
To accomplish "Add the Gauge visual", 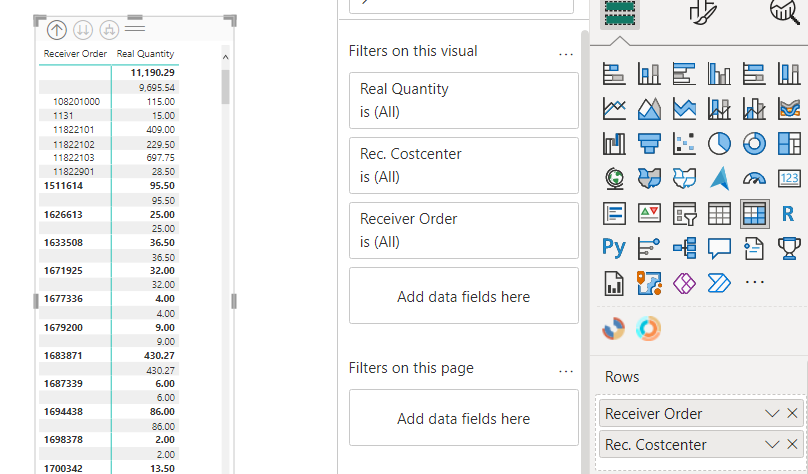I will pyautogui.click(x=754, y=178).
